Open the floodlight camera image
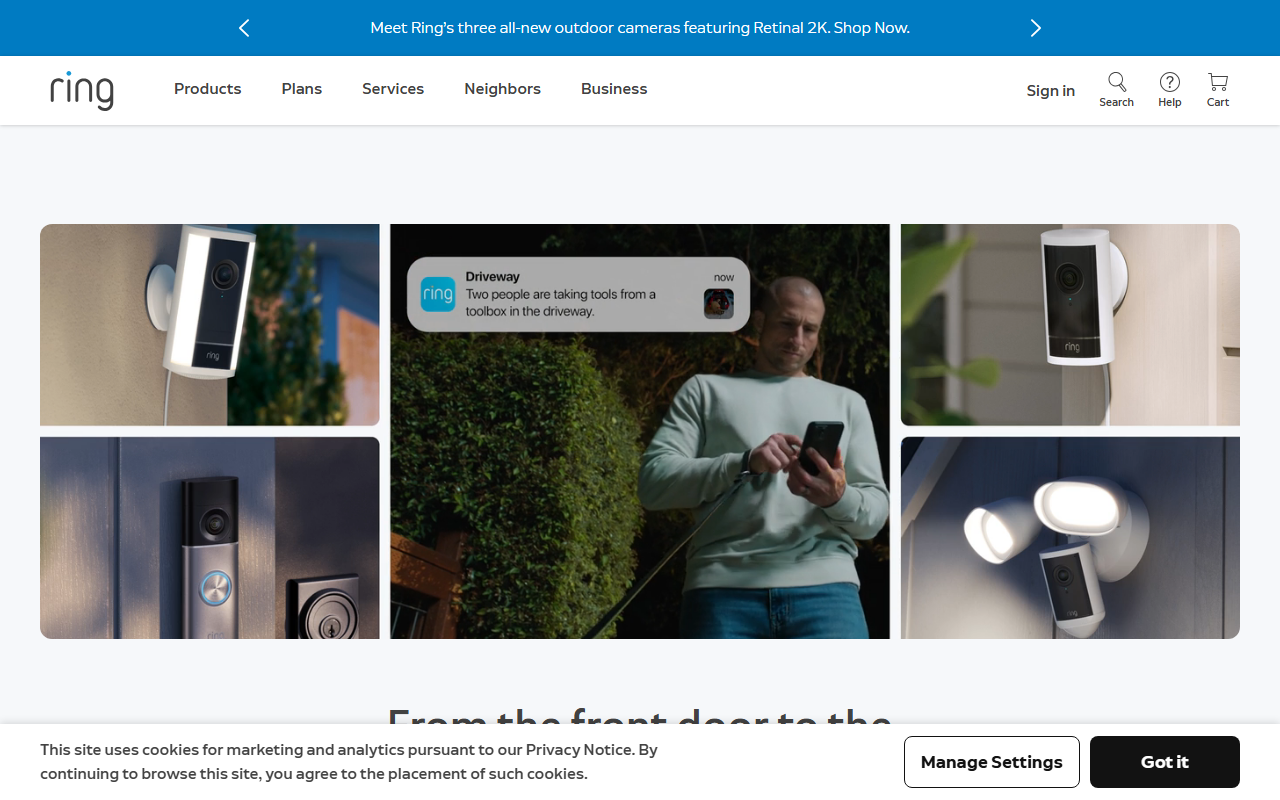This screenshot has width=1280, height=800. pos(1070,538)
